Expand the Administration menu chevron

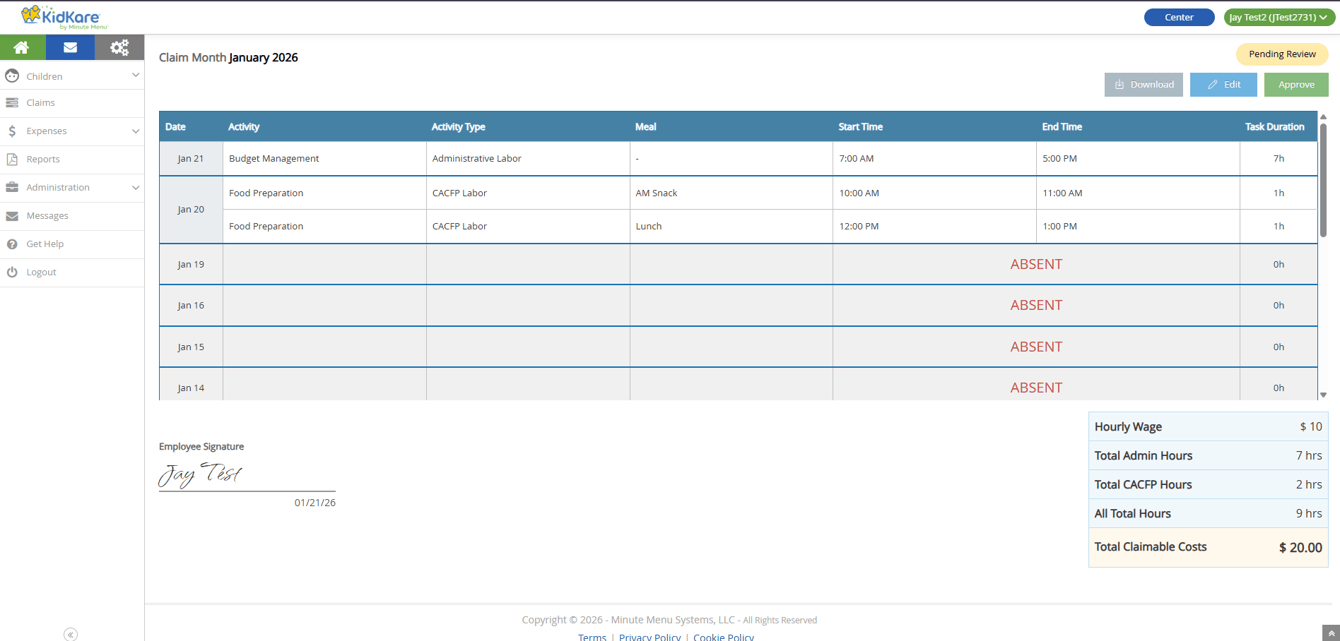coord(135,187)
